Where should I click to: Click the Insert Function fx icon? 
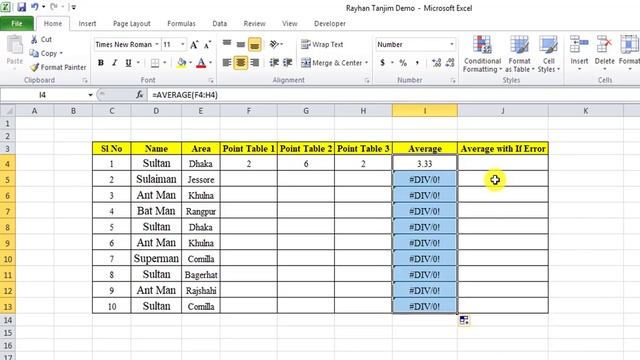(x=139, y=95)
